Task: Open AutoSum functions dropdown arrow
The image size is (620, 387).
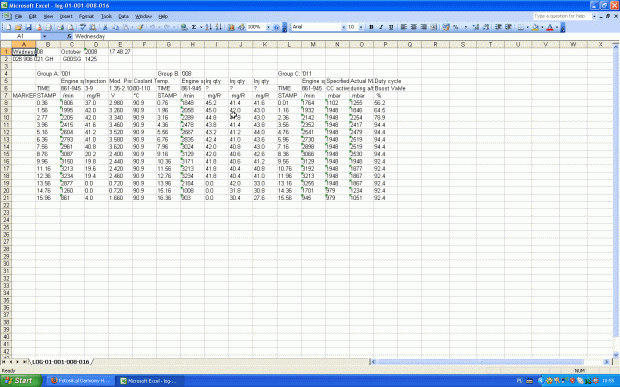Action: tap(200, 27)
